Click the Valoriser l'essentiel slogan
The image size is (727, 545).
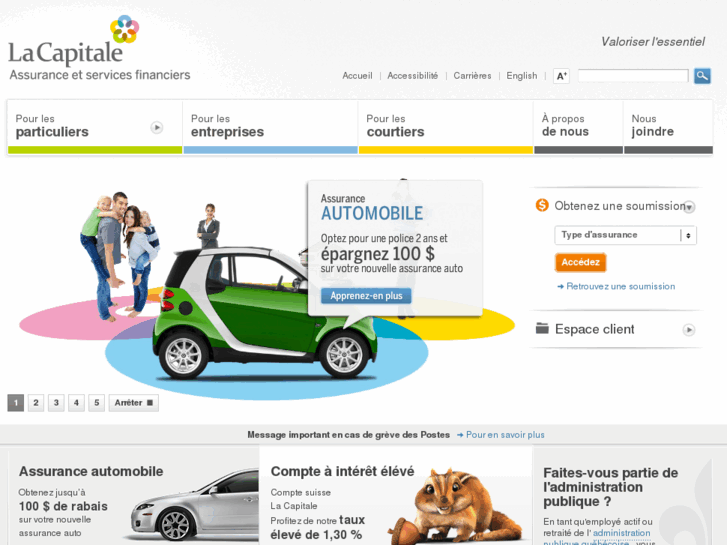pos(653,42)
